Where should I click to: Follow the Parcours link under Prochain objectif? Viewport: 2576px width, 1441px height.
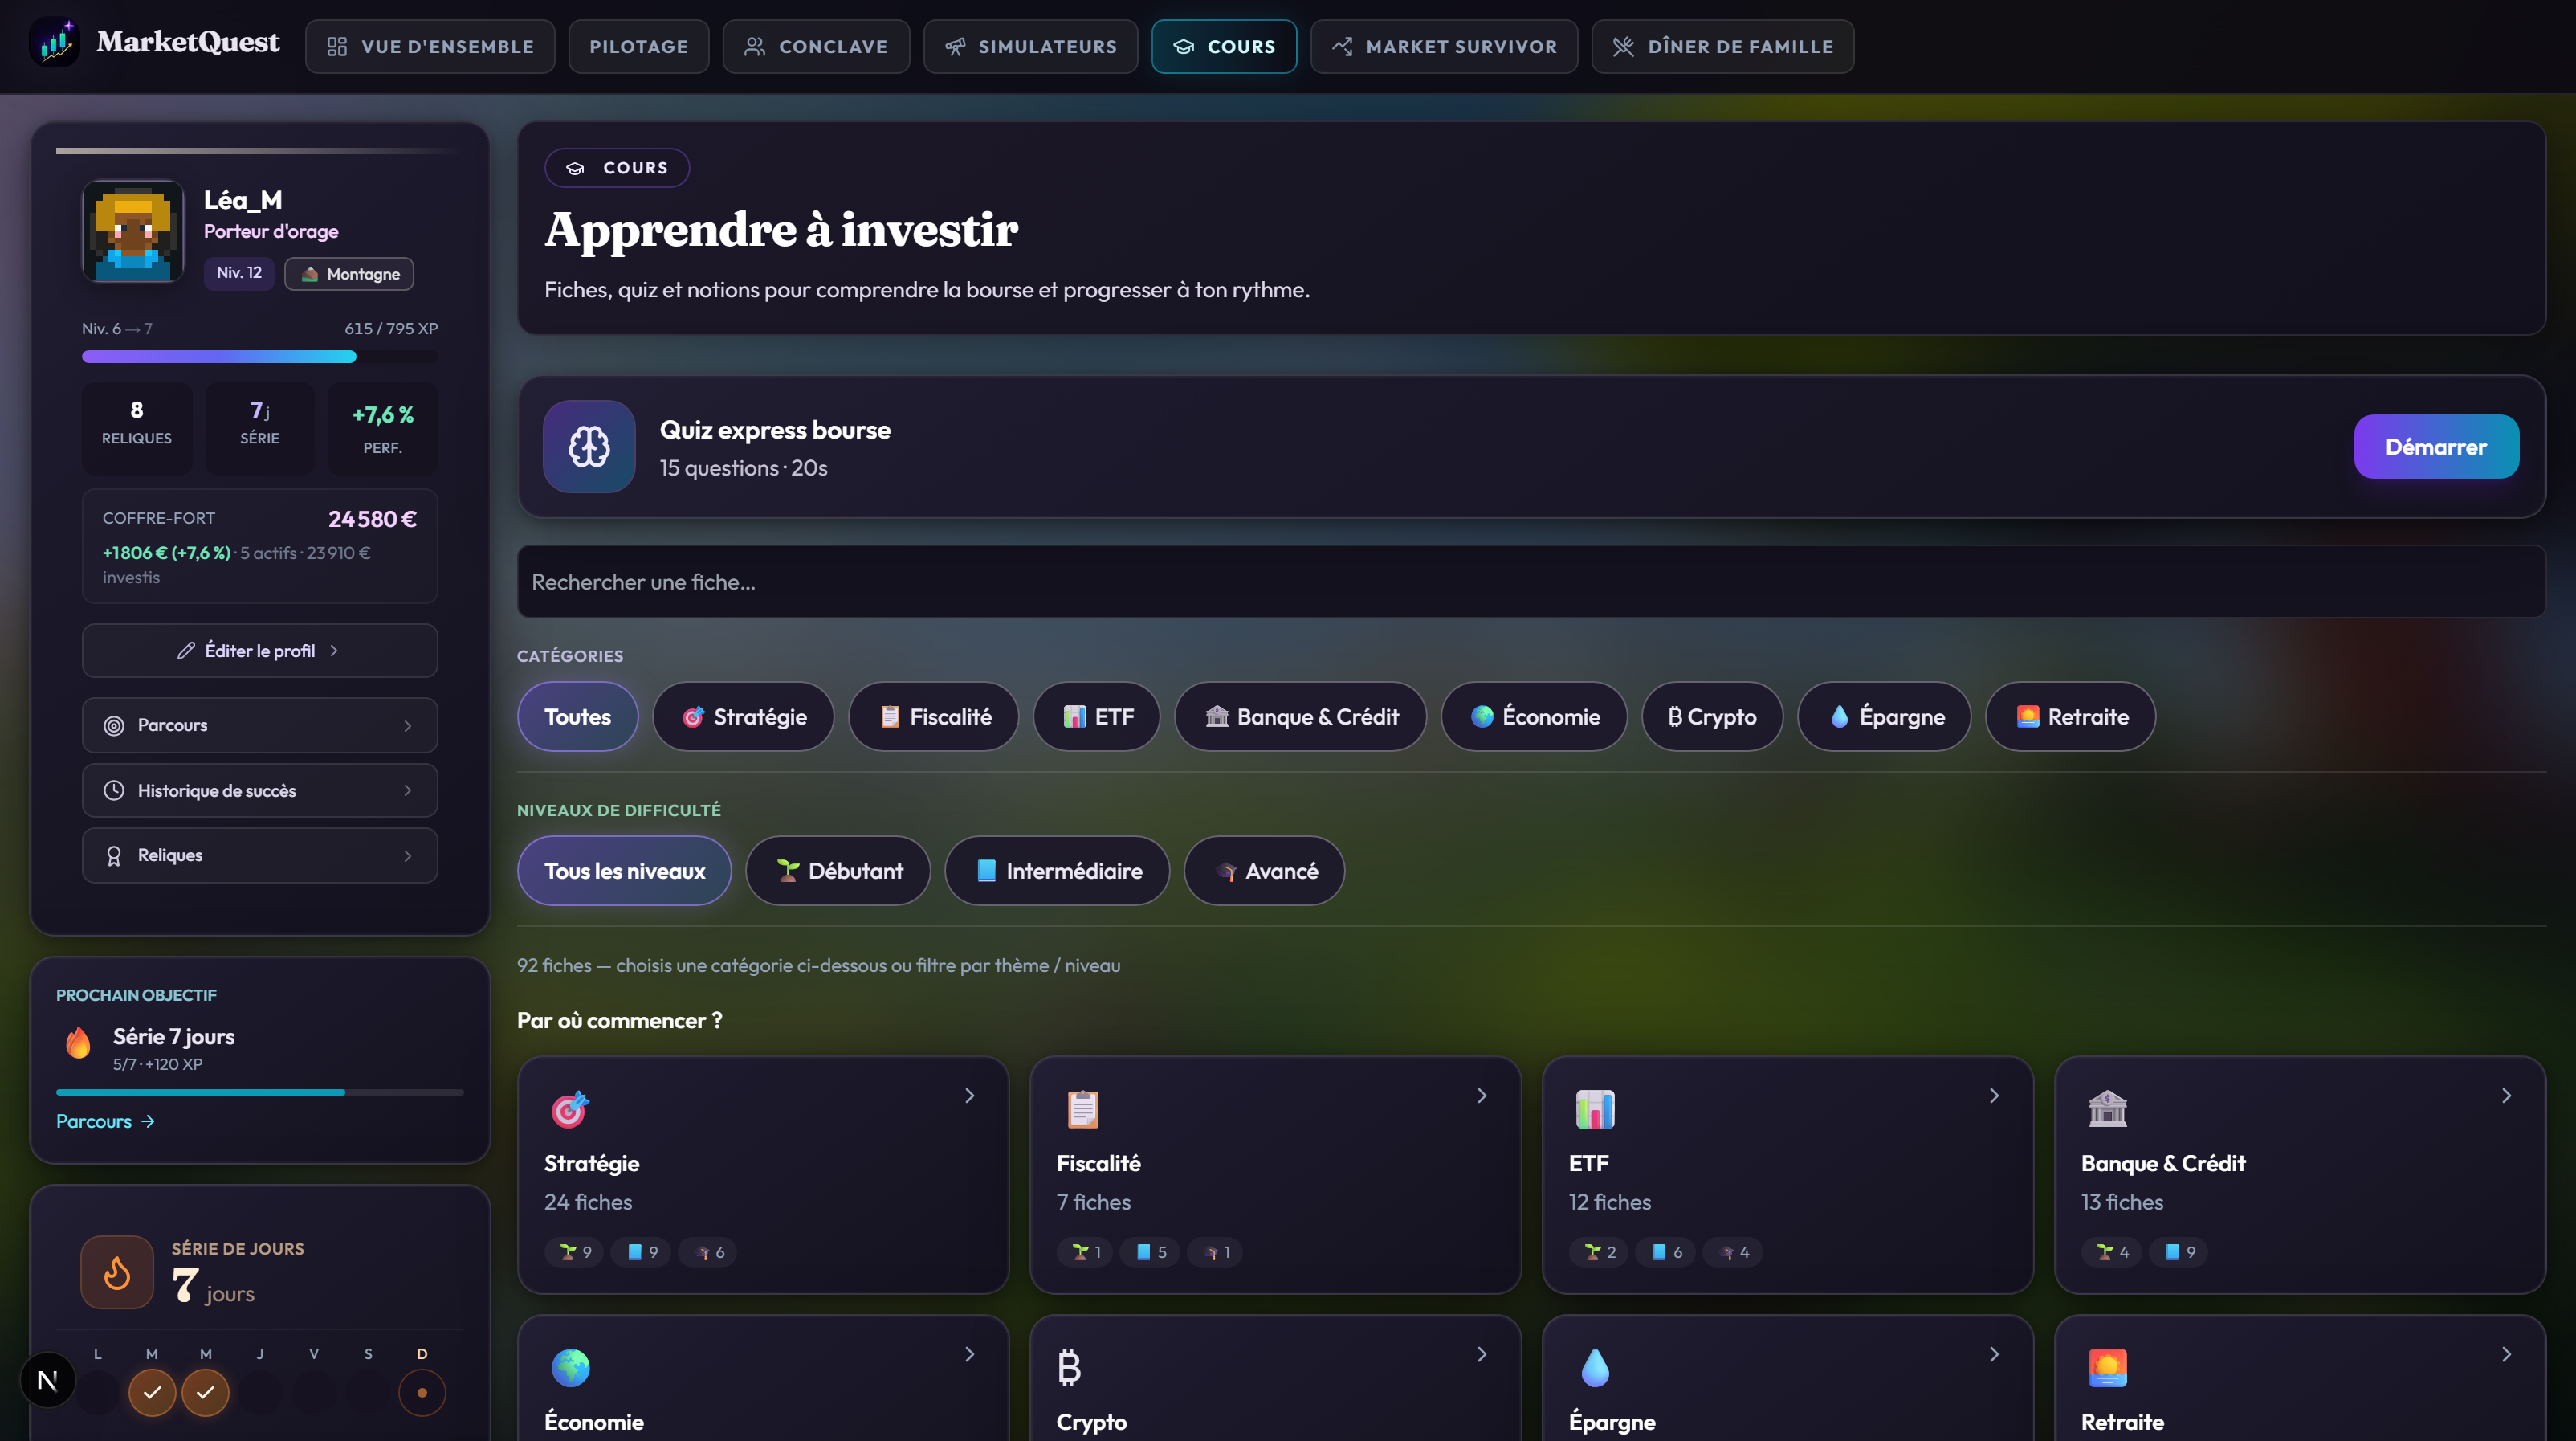click(x=105, y=1122)
